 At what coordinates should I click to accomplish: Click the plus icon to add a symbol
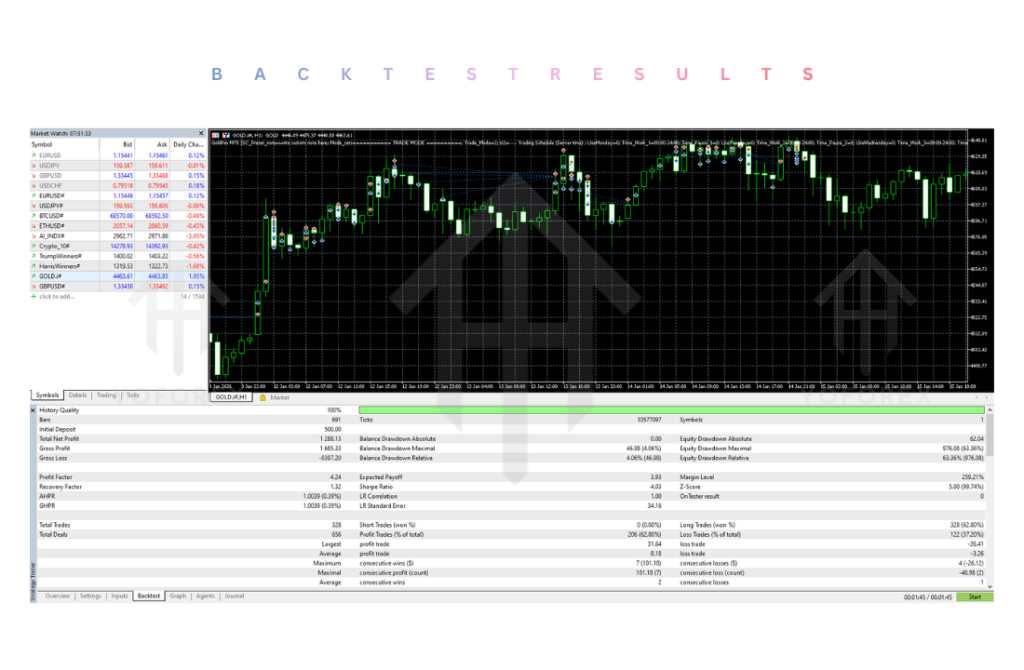pos(36,297)
